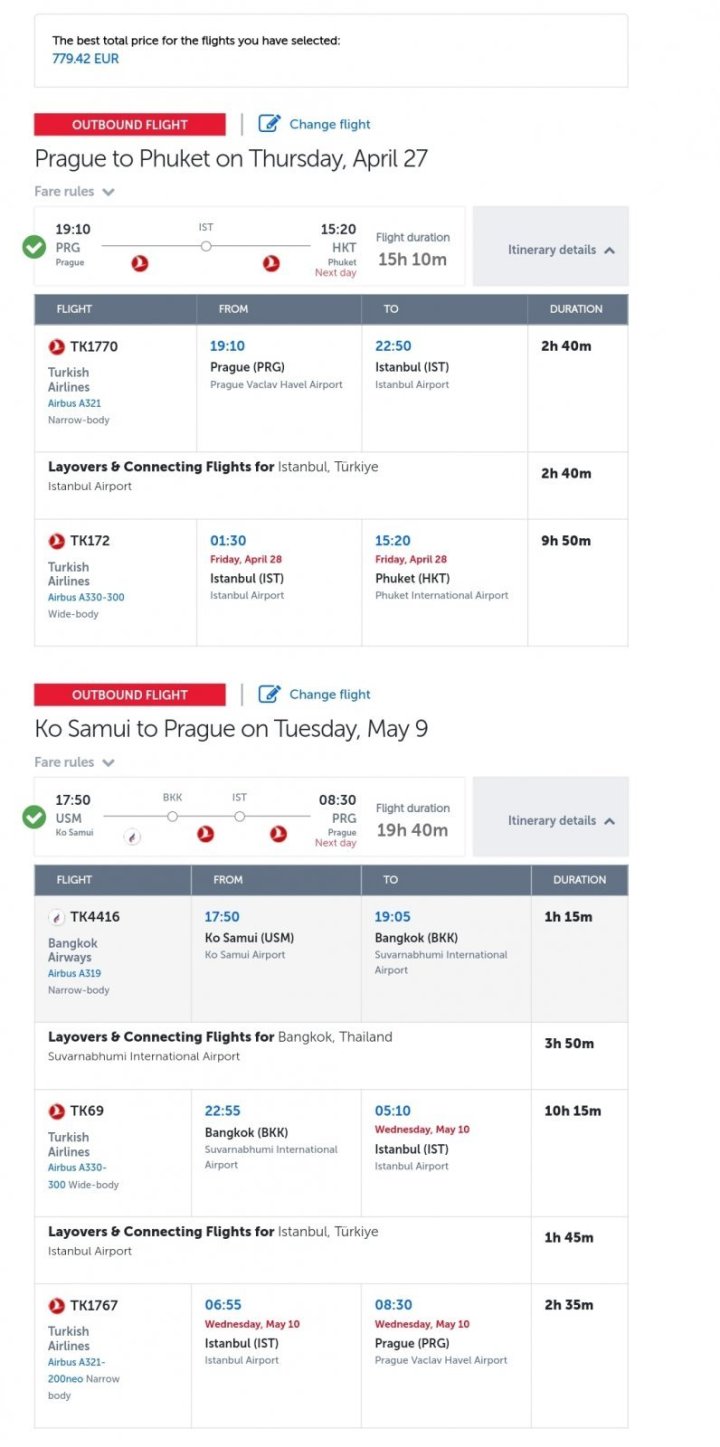
Task: Expand Fare rules for the Prague to Phuket flight
Action: pyautogui.click(x=75, y=192)
